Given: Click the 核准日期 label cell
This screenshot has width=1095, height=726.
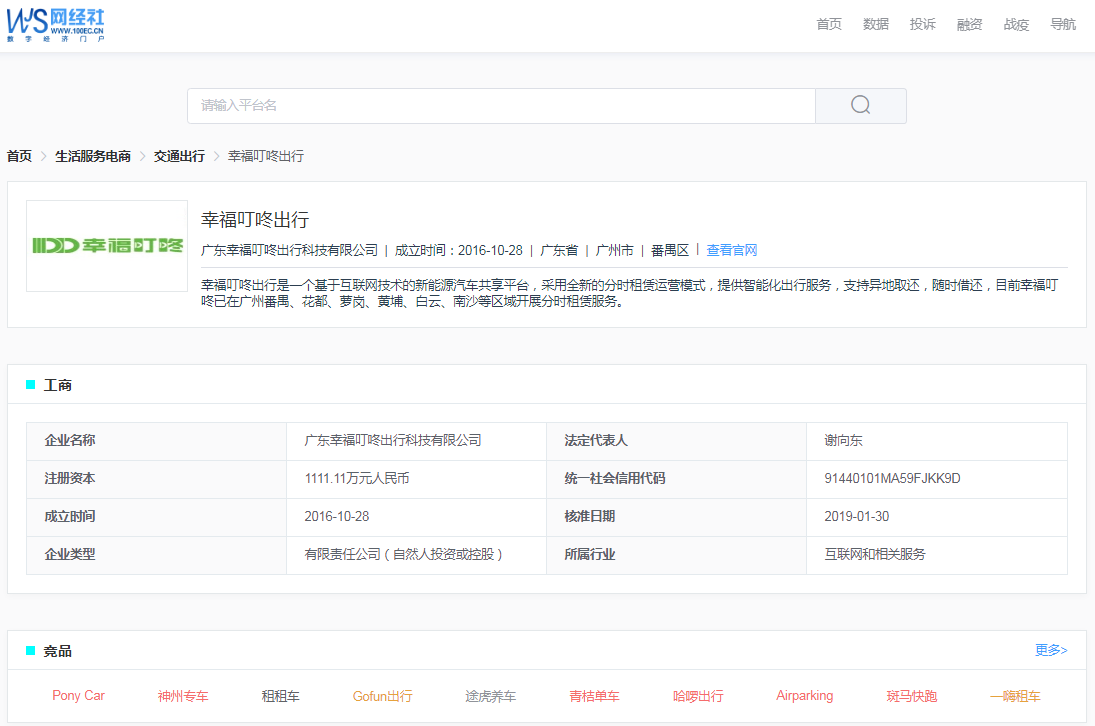Looking at the screenshot, I should 676,517.
